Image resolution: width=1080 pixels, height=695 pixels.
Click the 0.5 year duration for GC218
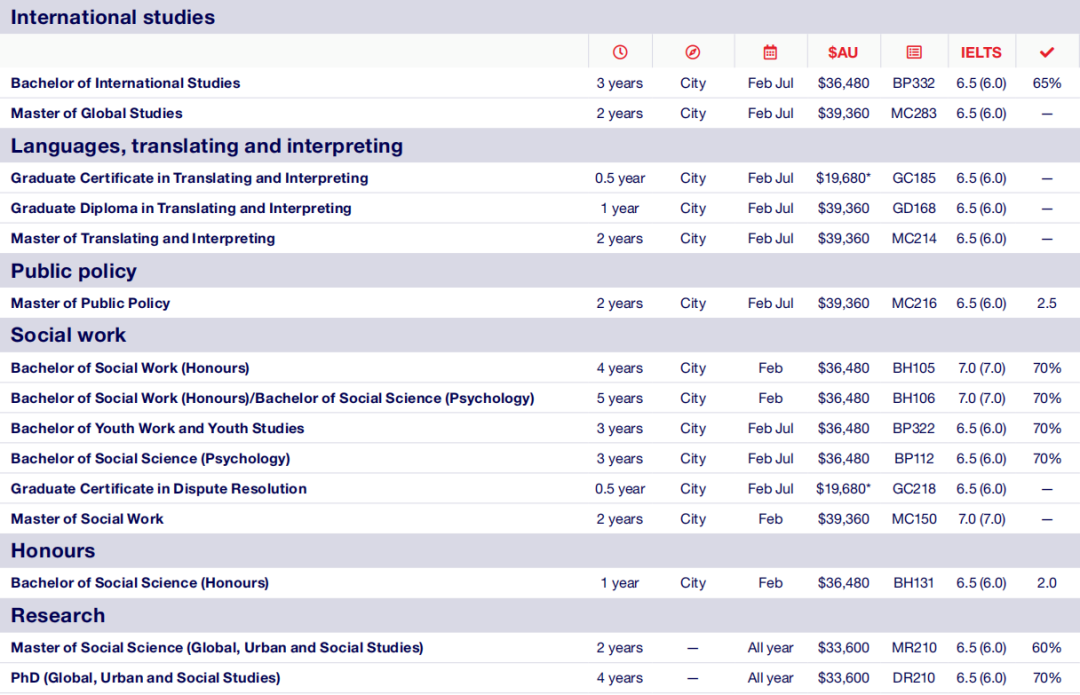[620, 489]
